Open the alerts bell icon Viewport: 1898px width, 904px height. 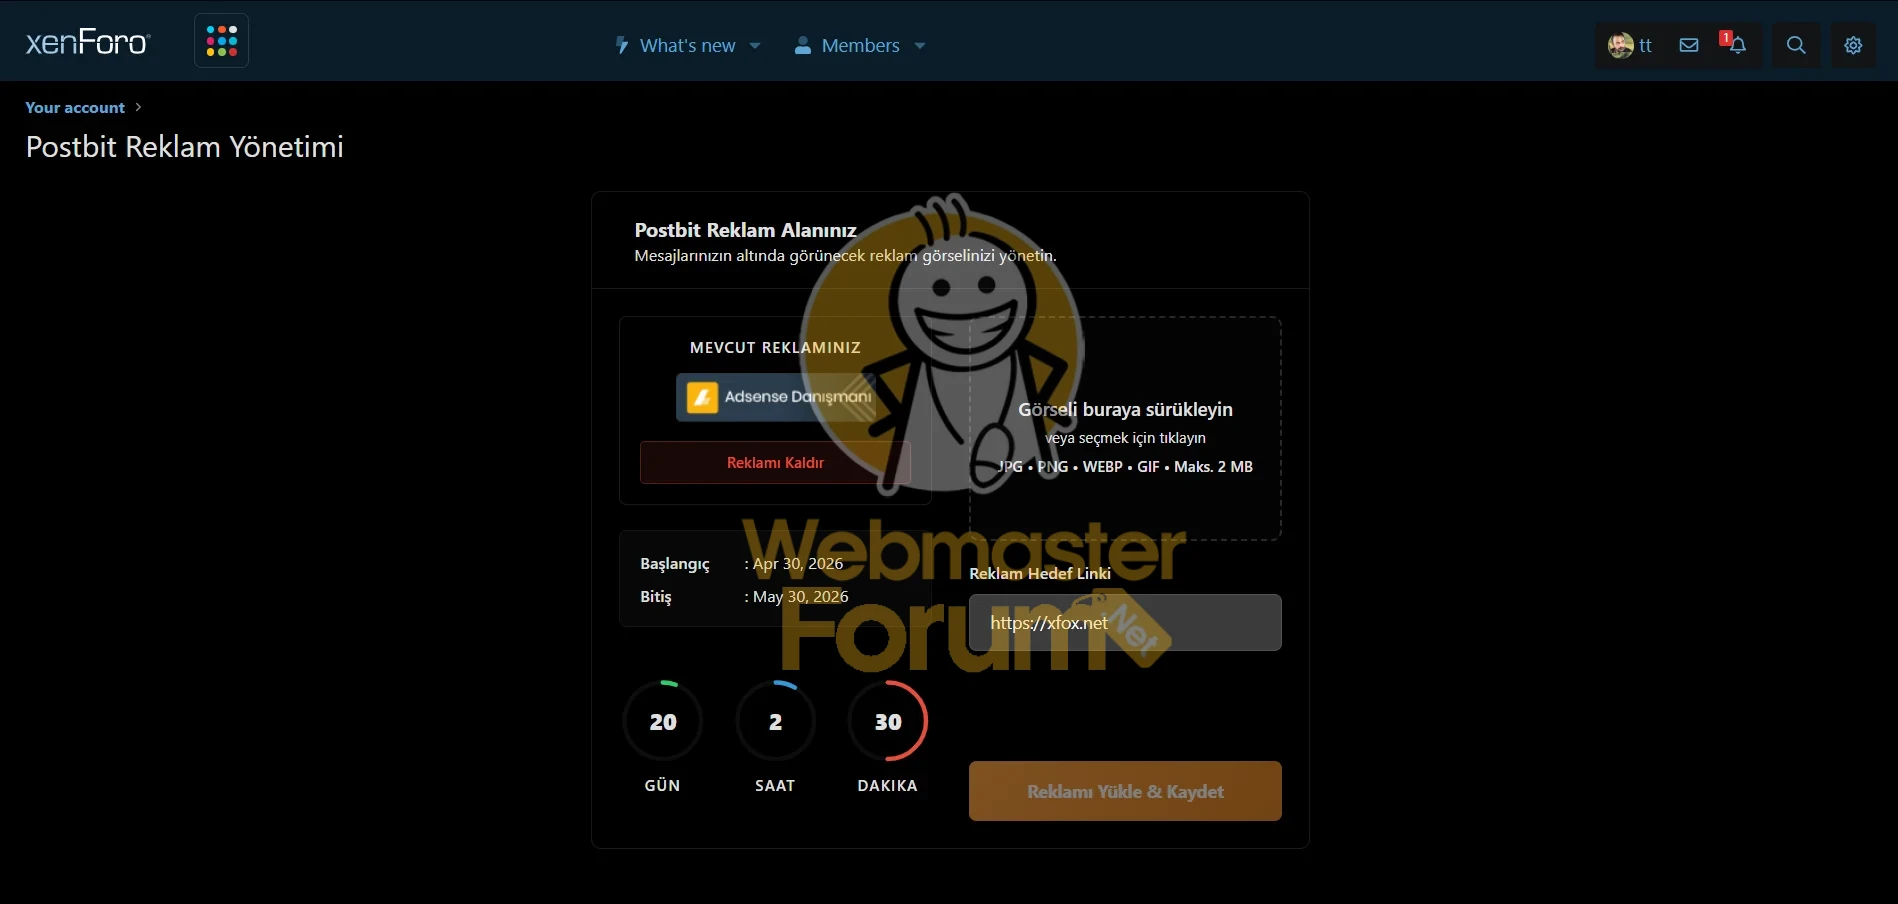click(x=1738, y=45)
